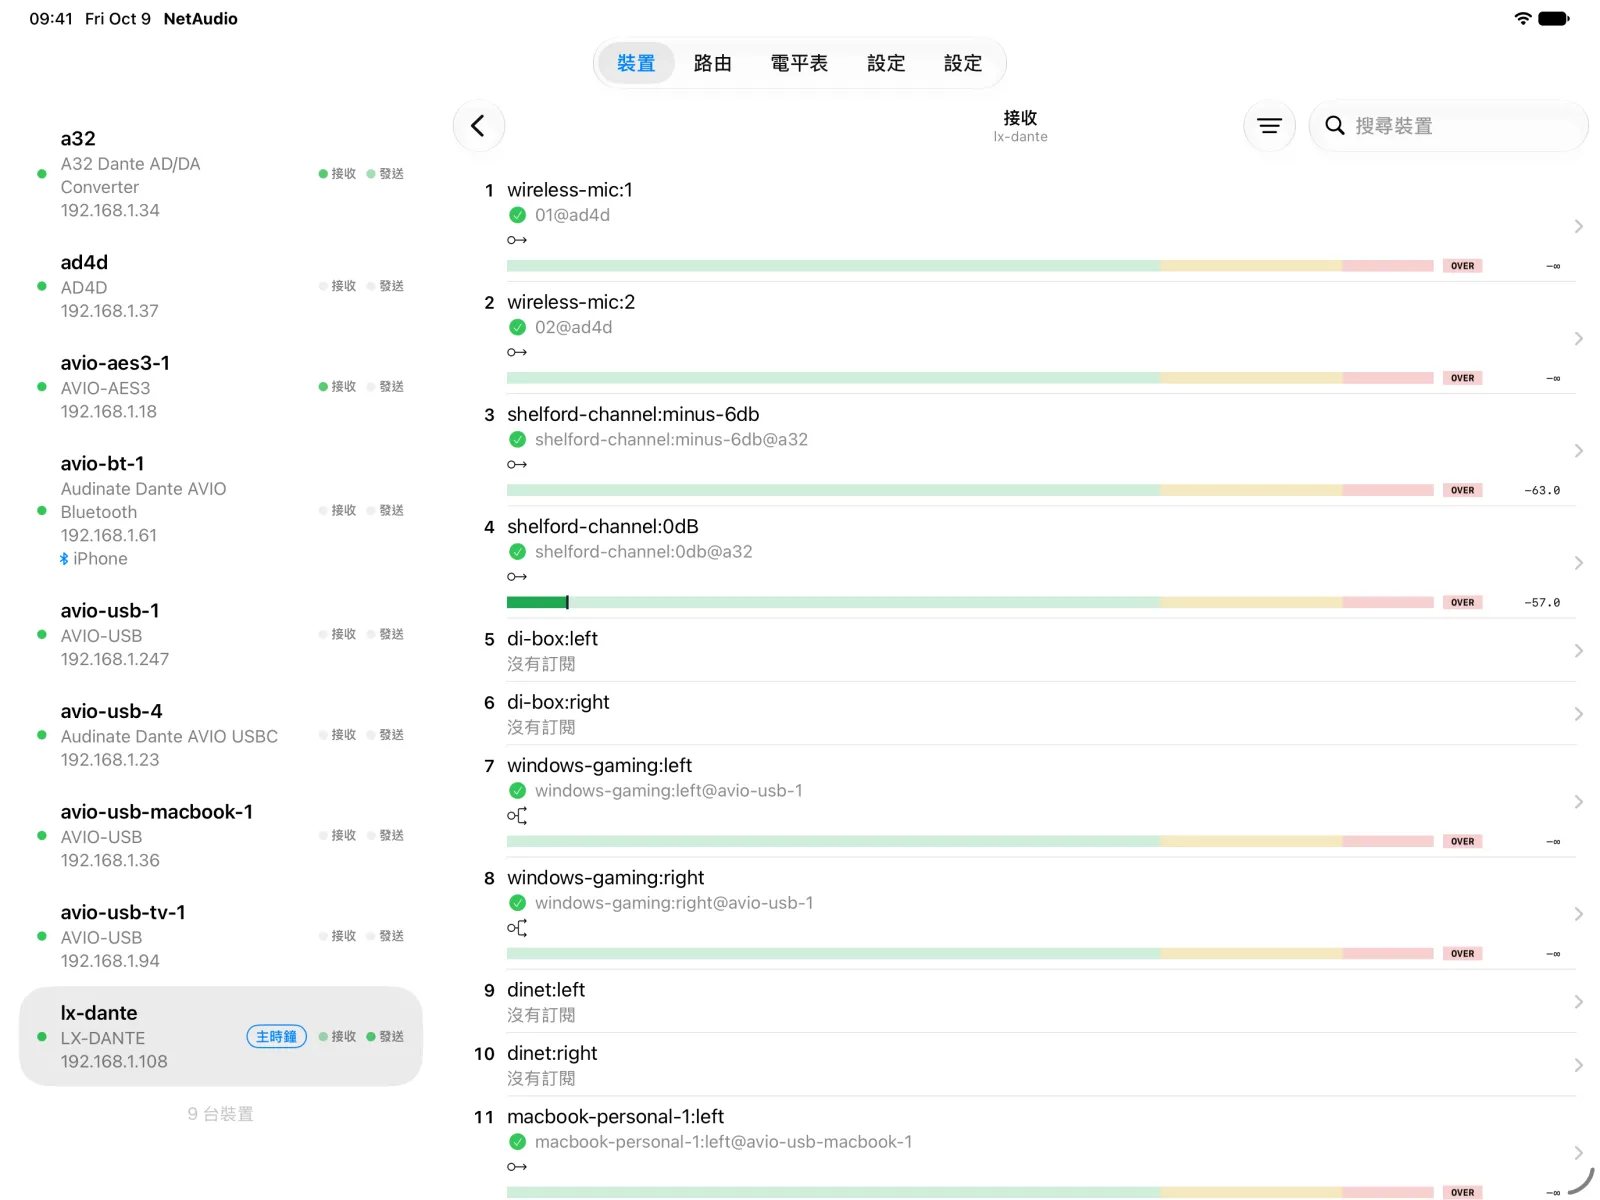Open the filter list icon beside search

point(1269,126)
